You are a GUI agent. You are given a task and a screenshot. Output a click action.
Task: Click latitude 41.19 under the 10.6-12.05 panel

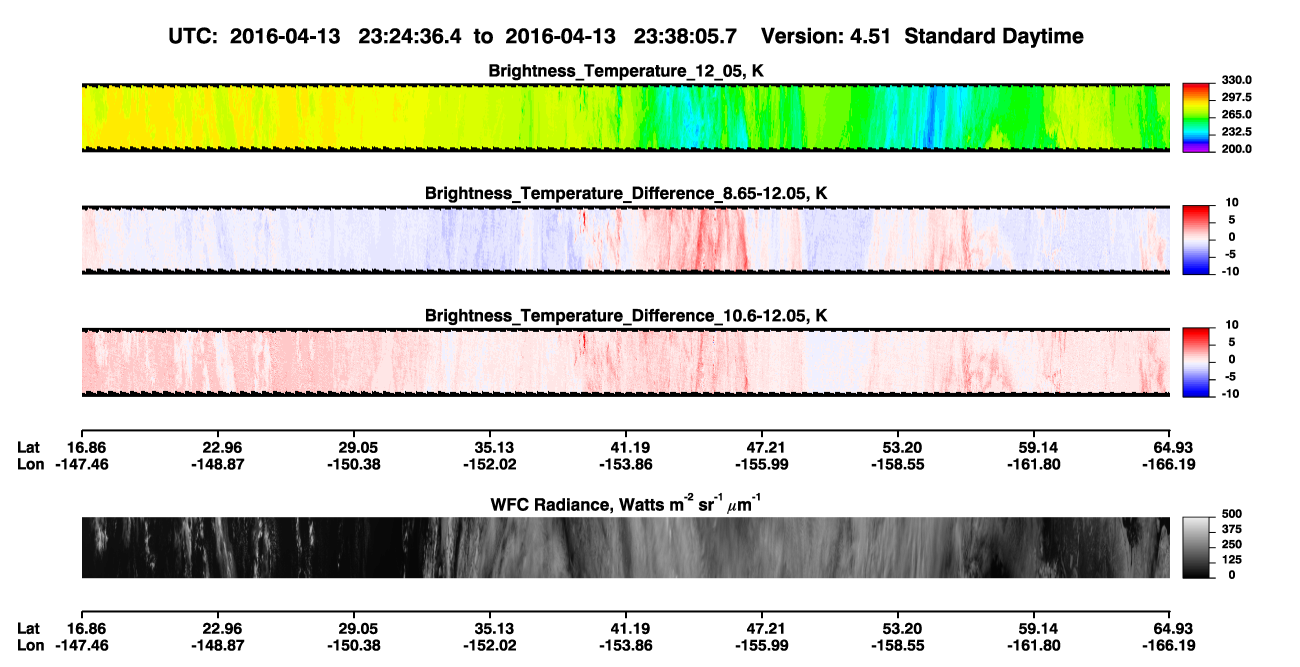pos(625,447)
